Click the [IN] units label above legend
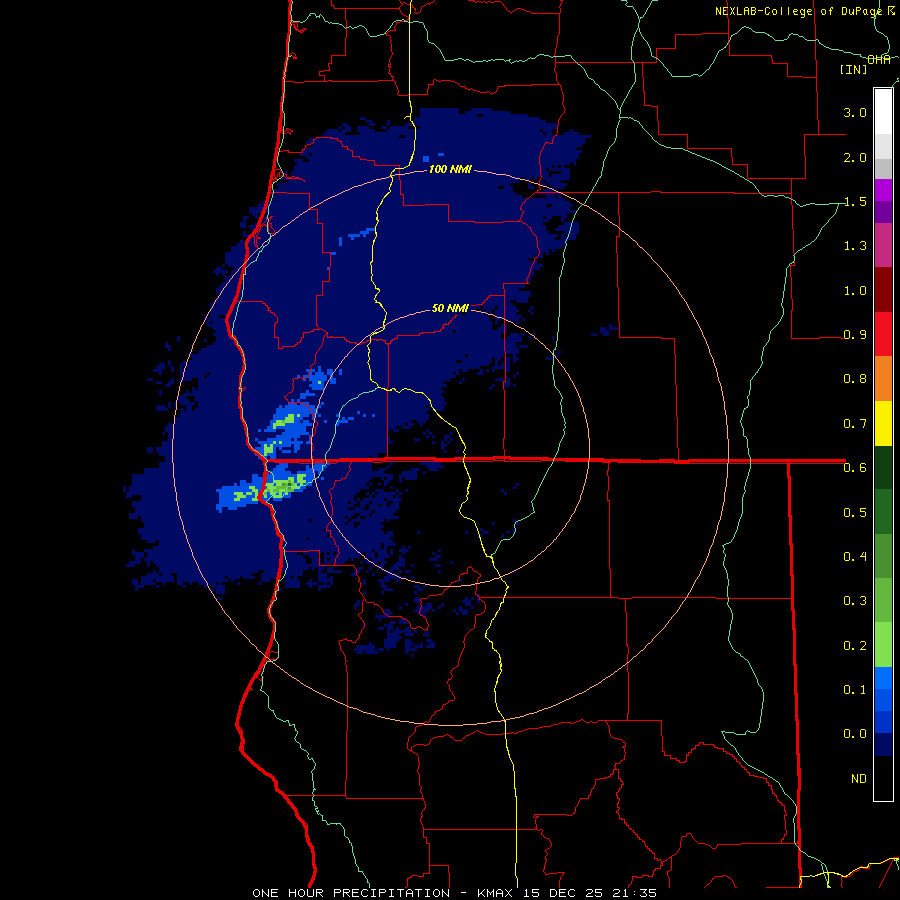Image resolution: width=900 pixels, height=900 pixels. [853, 69]
